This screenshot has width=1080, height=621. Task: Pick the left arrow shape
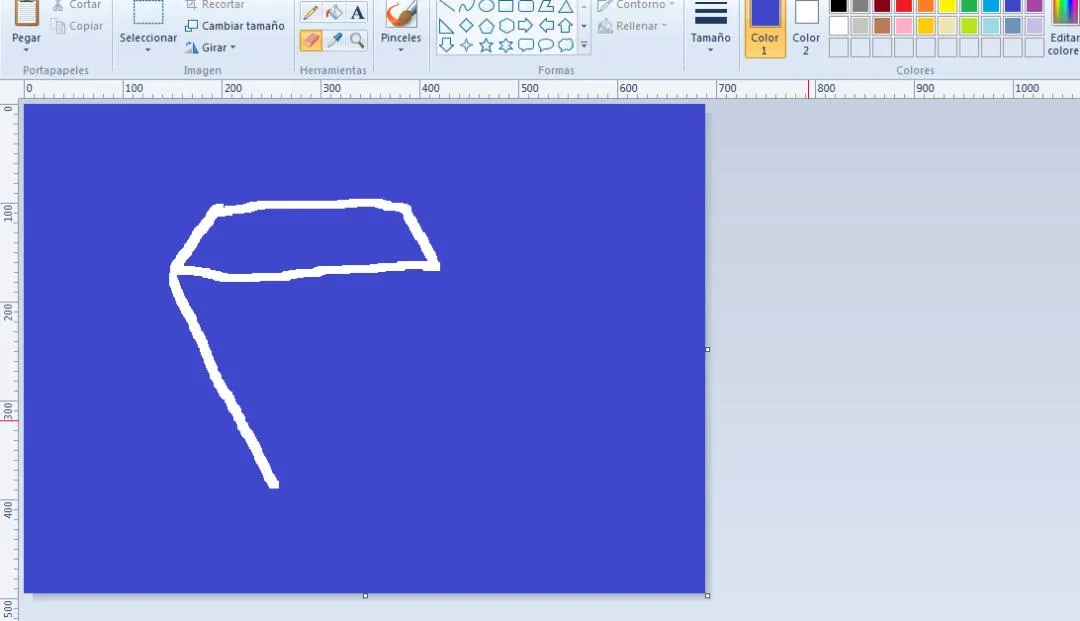click(x=546, y=26)
